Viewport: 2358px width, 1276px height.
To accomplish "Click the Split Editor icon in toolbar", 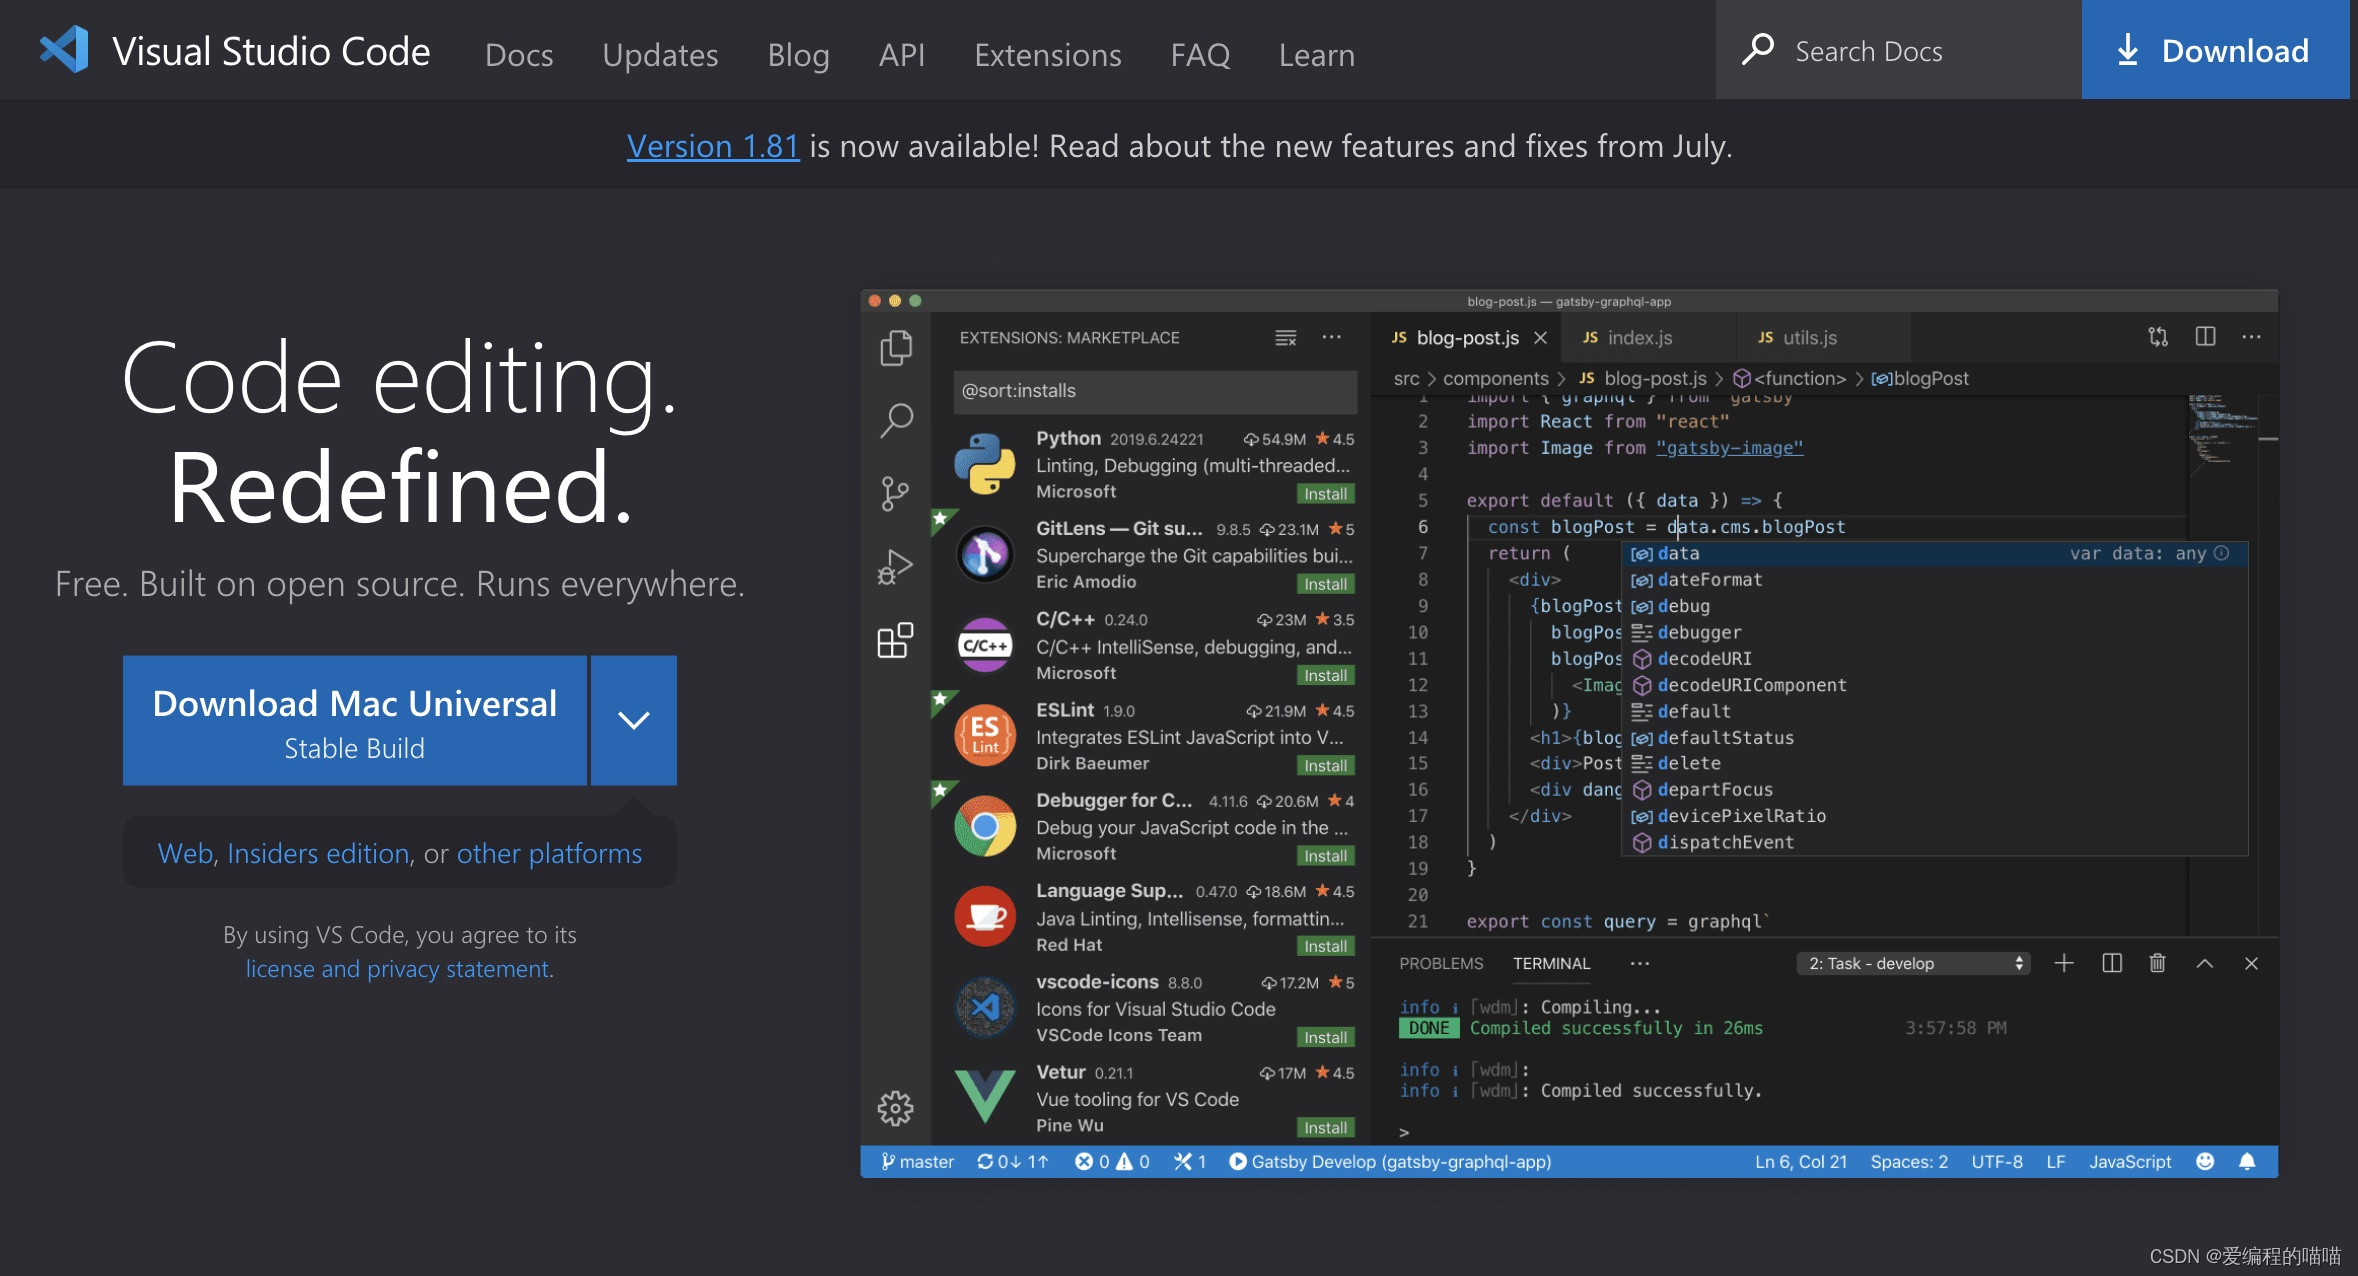I will [x=2206, y=338].
